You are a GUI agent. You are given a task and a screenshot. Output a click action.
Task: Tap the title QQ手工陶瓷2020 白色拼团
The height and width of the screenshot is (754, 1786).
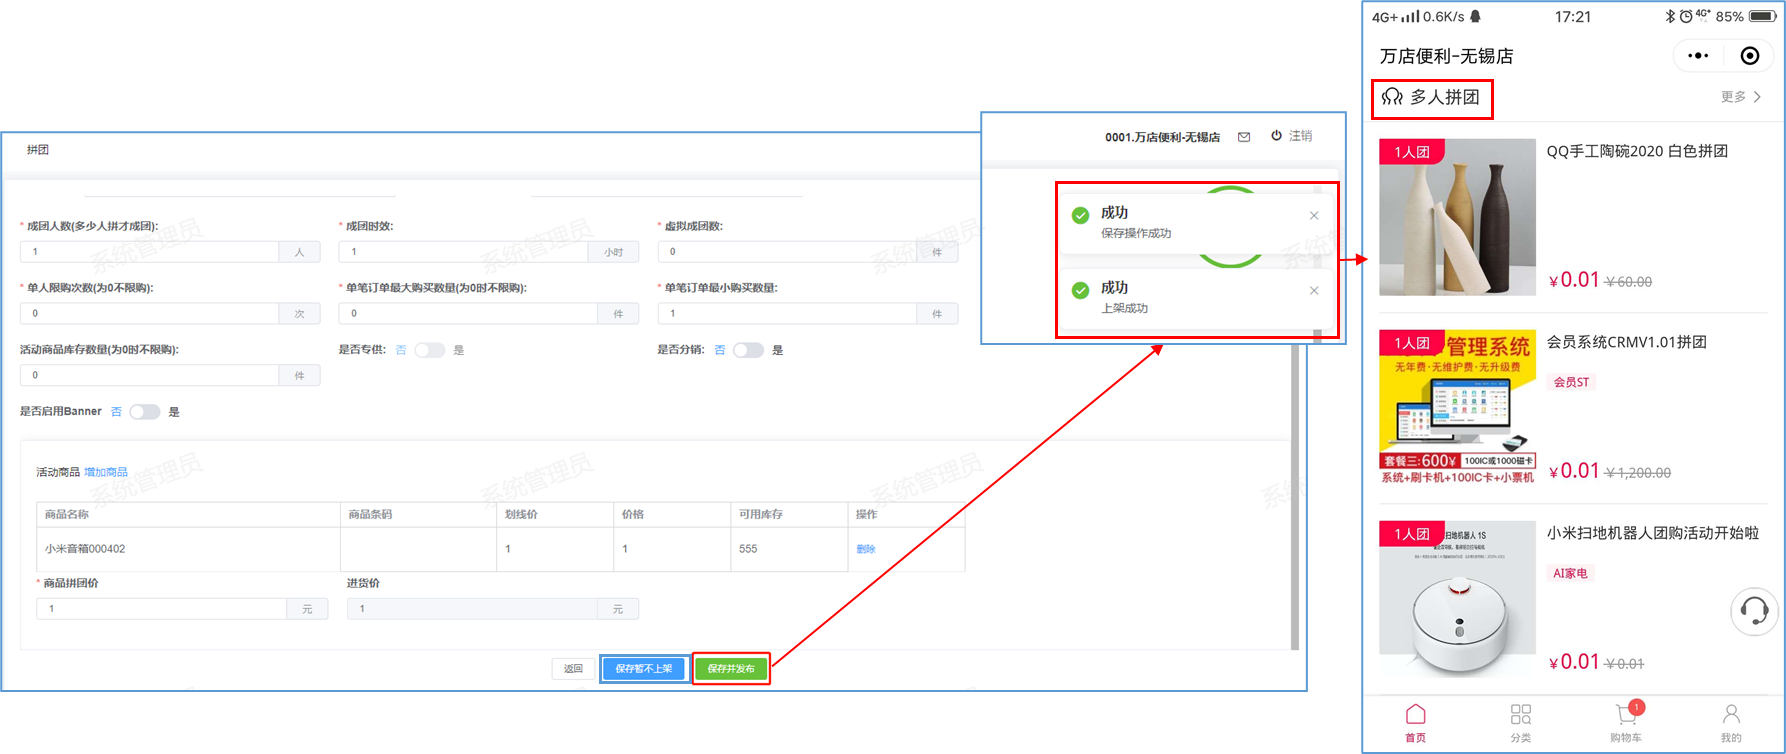click(x=1637, y=152)
